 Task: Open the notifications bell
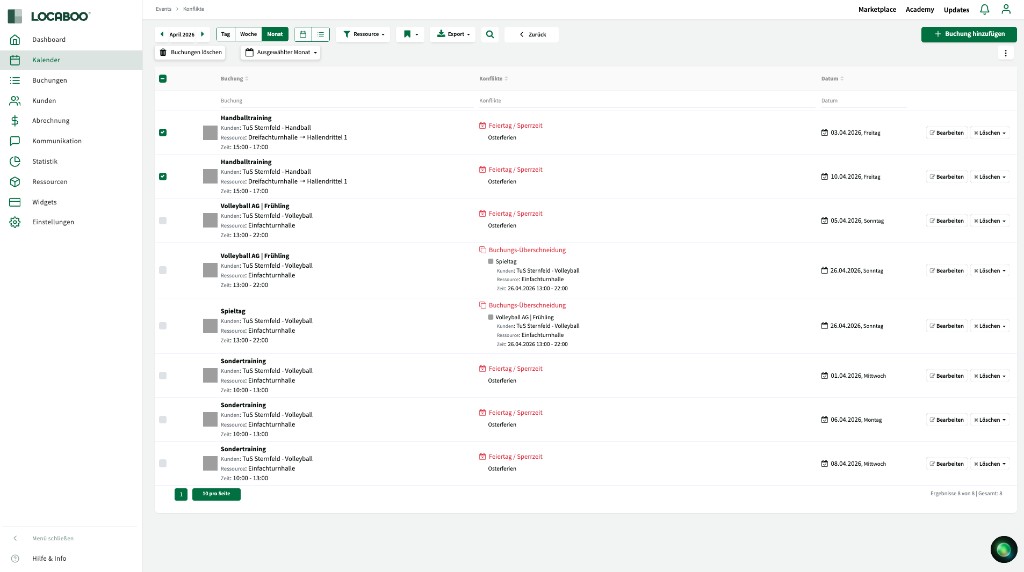coord(984,9)
